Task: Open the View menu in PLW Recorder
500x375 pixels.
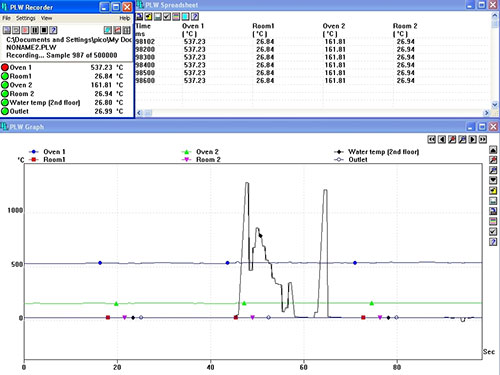Action: (46, 18)
